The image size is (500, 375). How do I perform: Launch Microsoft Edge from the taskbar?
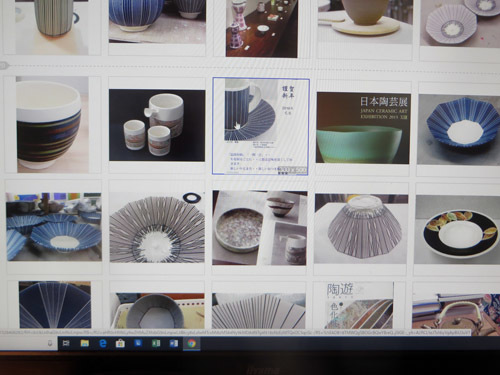pyautogui.click(x=103, y=343)
